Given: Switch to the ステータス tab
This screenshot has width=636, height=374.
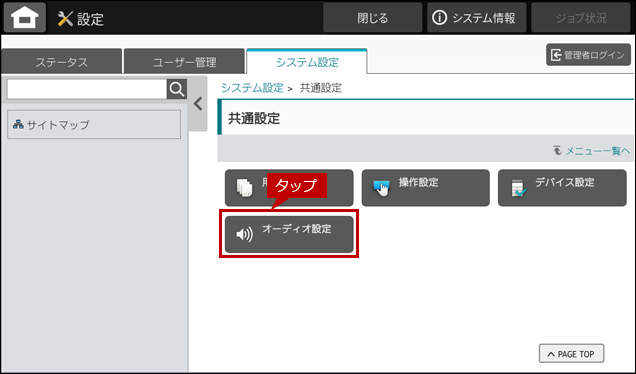Looking at the screenshot, I should click(x=62, y=61).
